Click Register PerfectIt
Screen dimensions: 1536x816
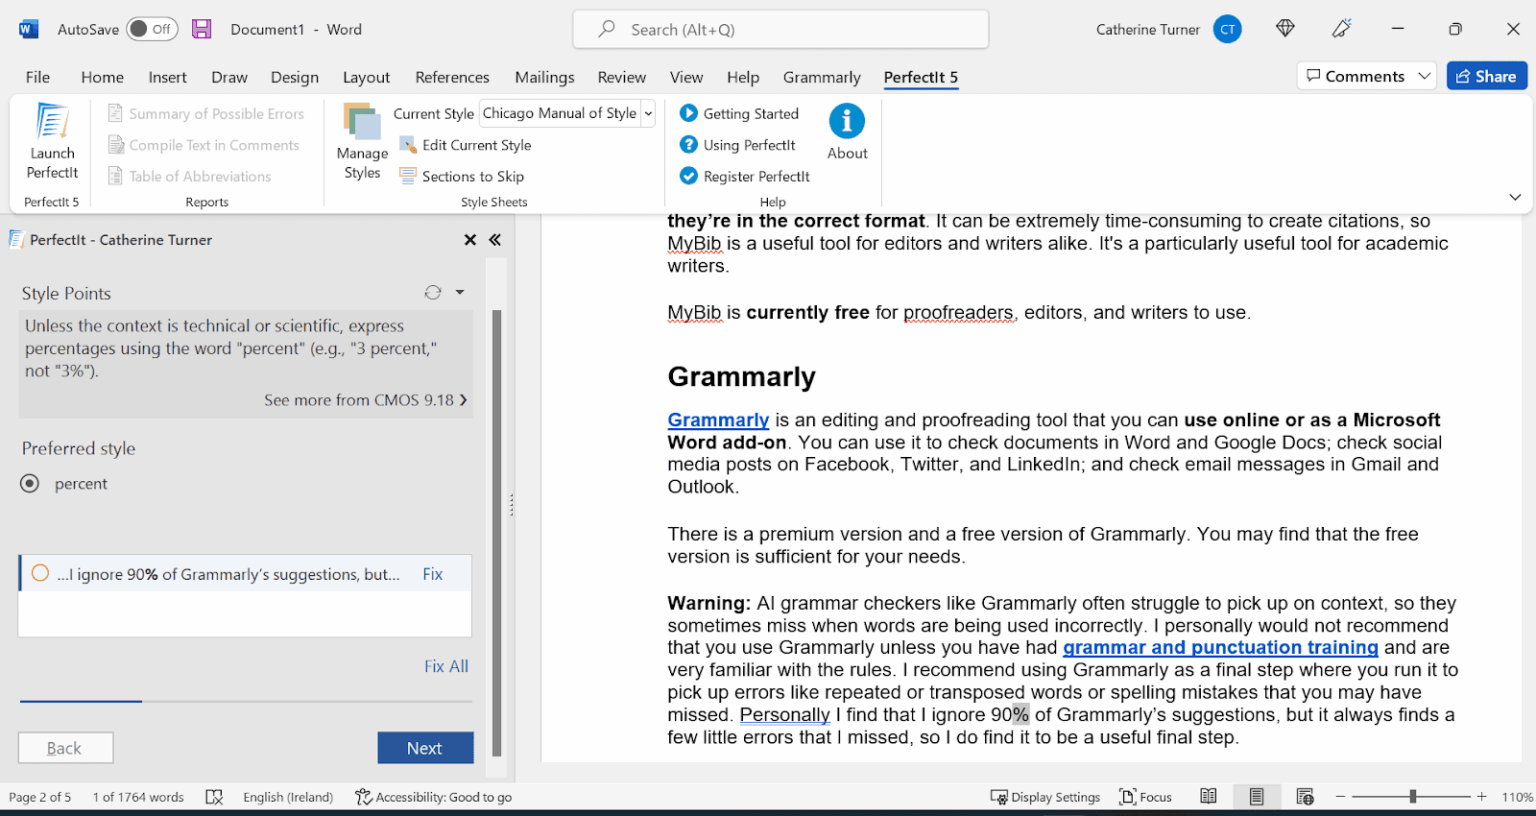pos(744,176)
